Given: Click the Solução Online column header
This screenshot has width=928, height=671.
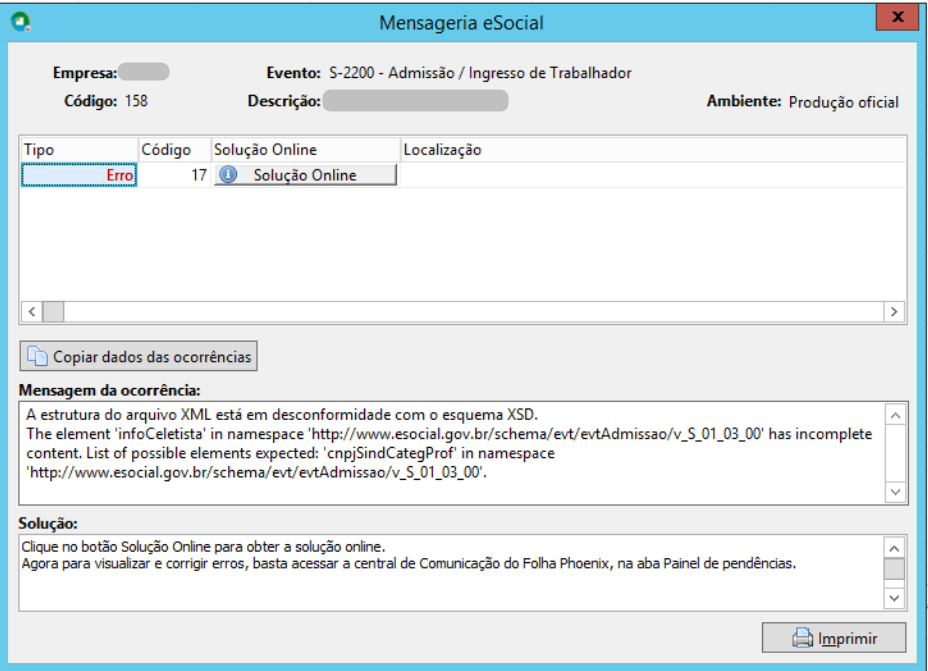Looking at the screenshot, I should pyautogui.click(x=305, y=150).
